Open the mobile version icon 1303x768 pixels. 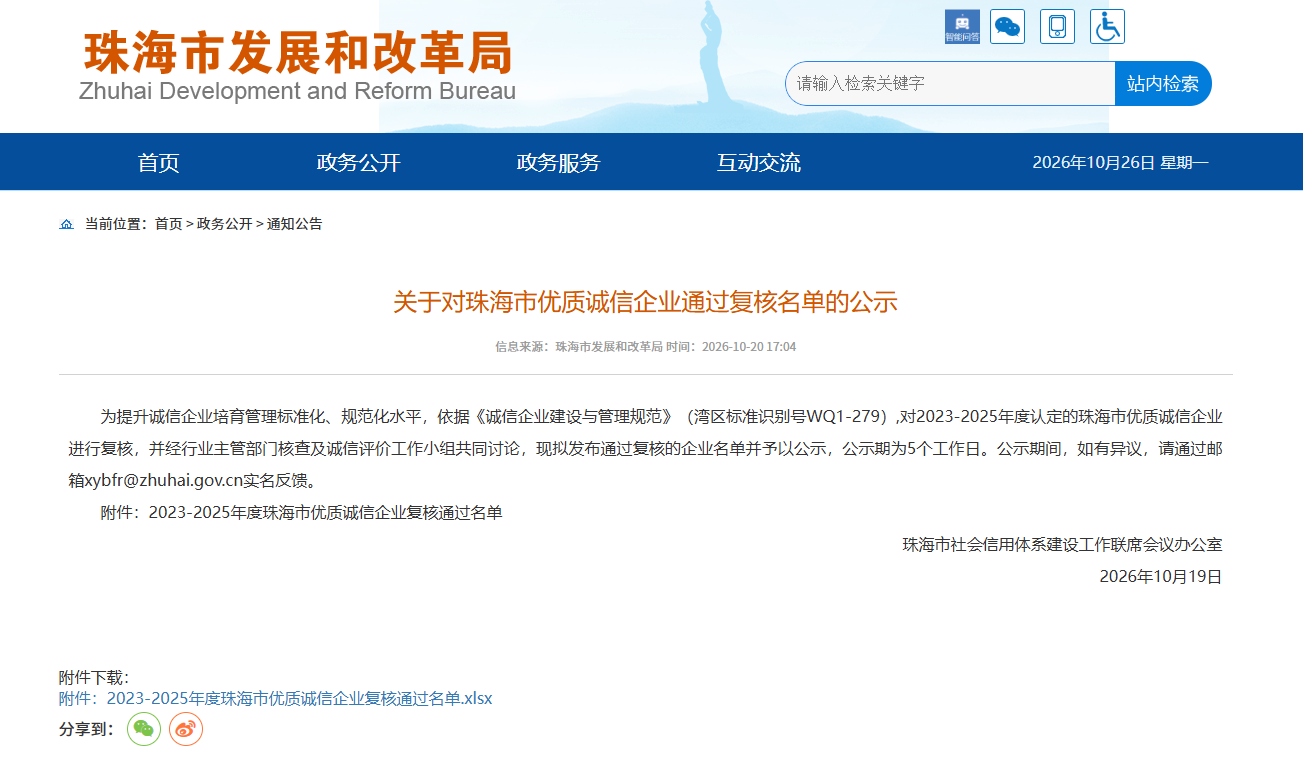tap(1057, 26)
